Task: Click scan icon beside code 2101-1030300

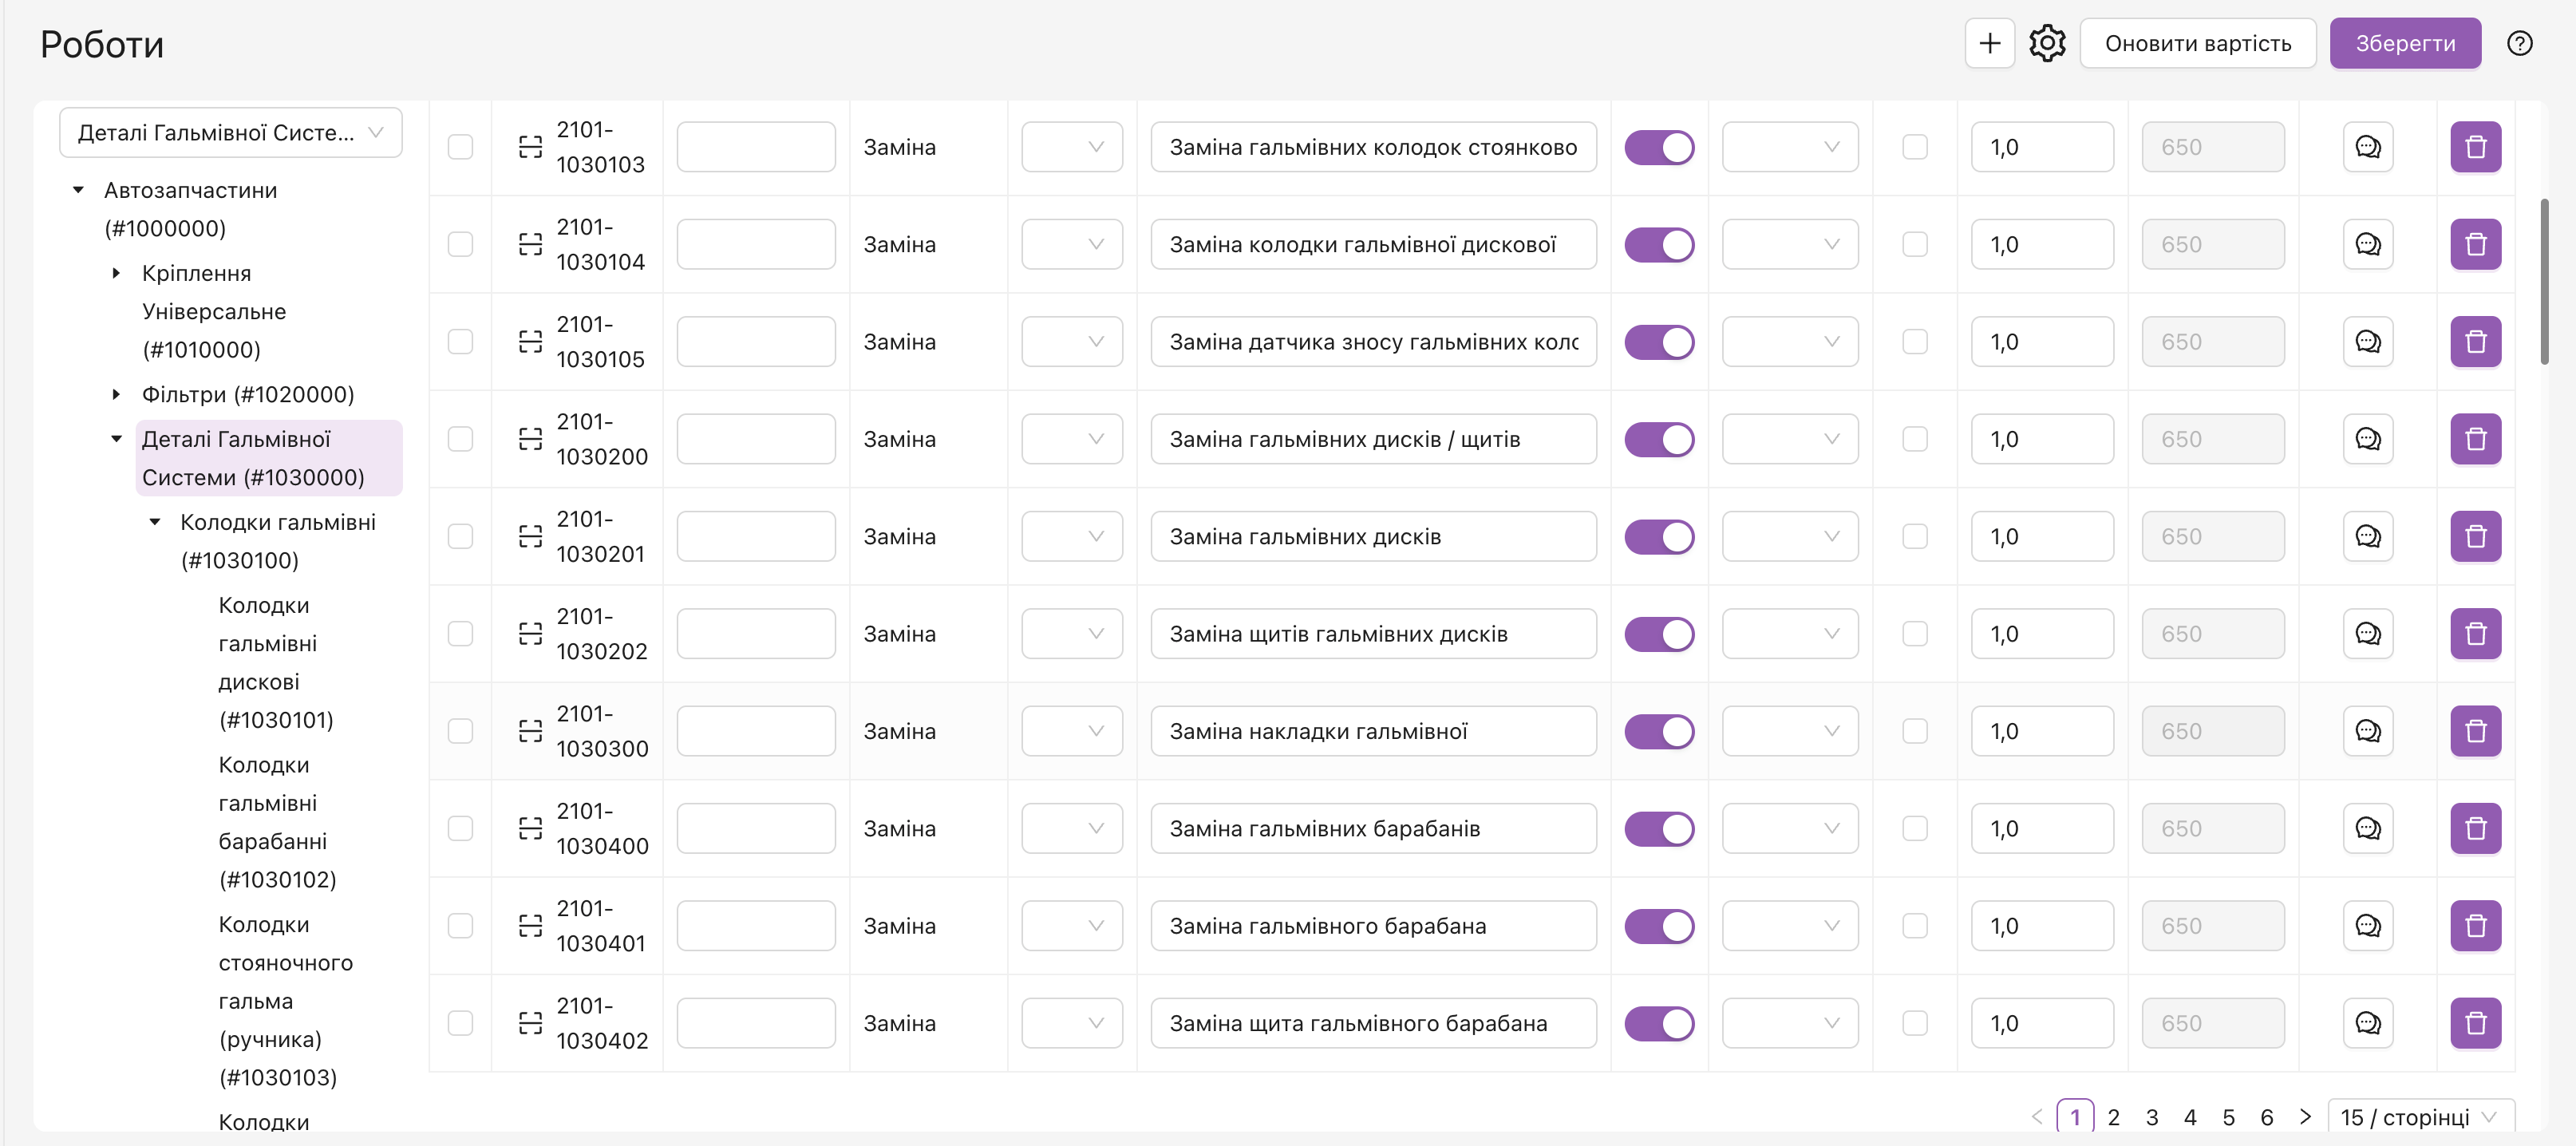Action: tap(530, 732)
